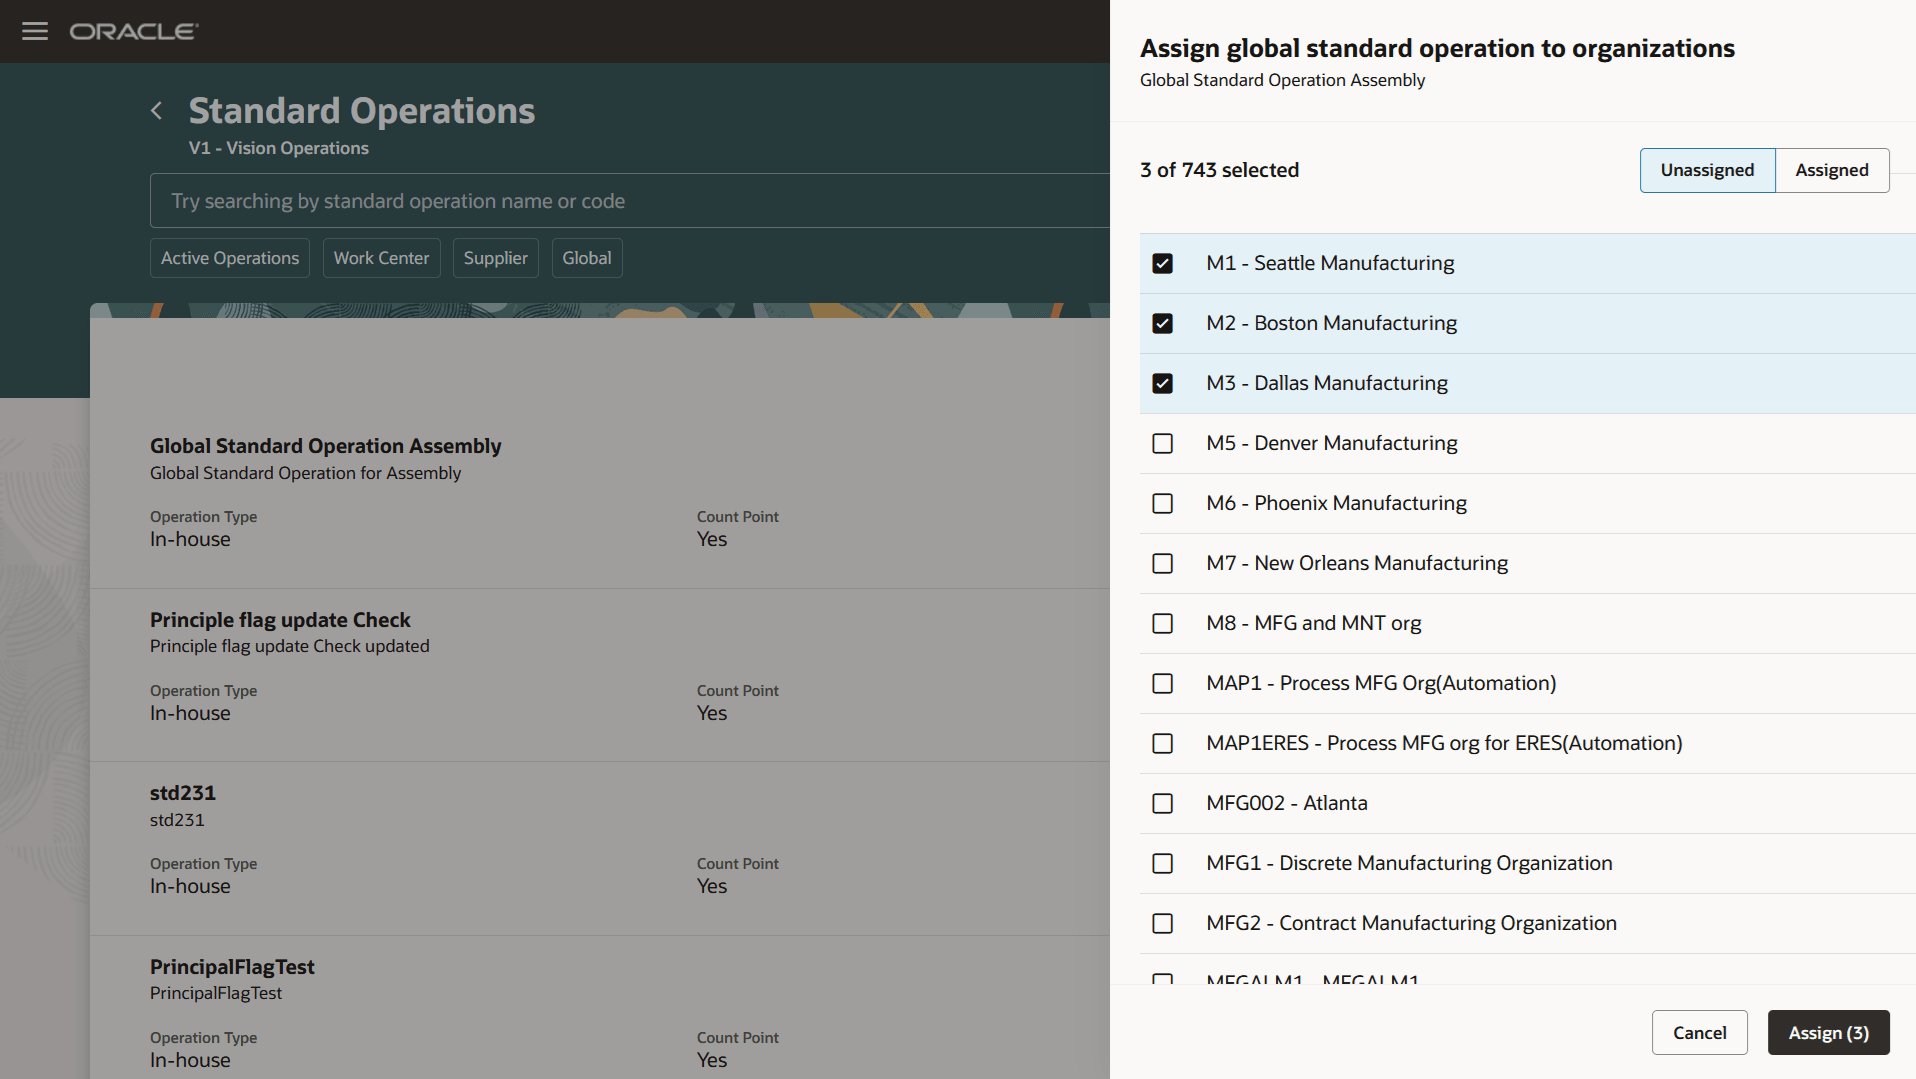The height and width of the screenshot is (1079, 1916).
Task: Uncheck M1 - Seattle Manufacturing
Action: [x=1162, y=263]
